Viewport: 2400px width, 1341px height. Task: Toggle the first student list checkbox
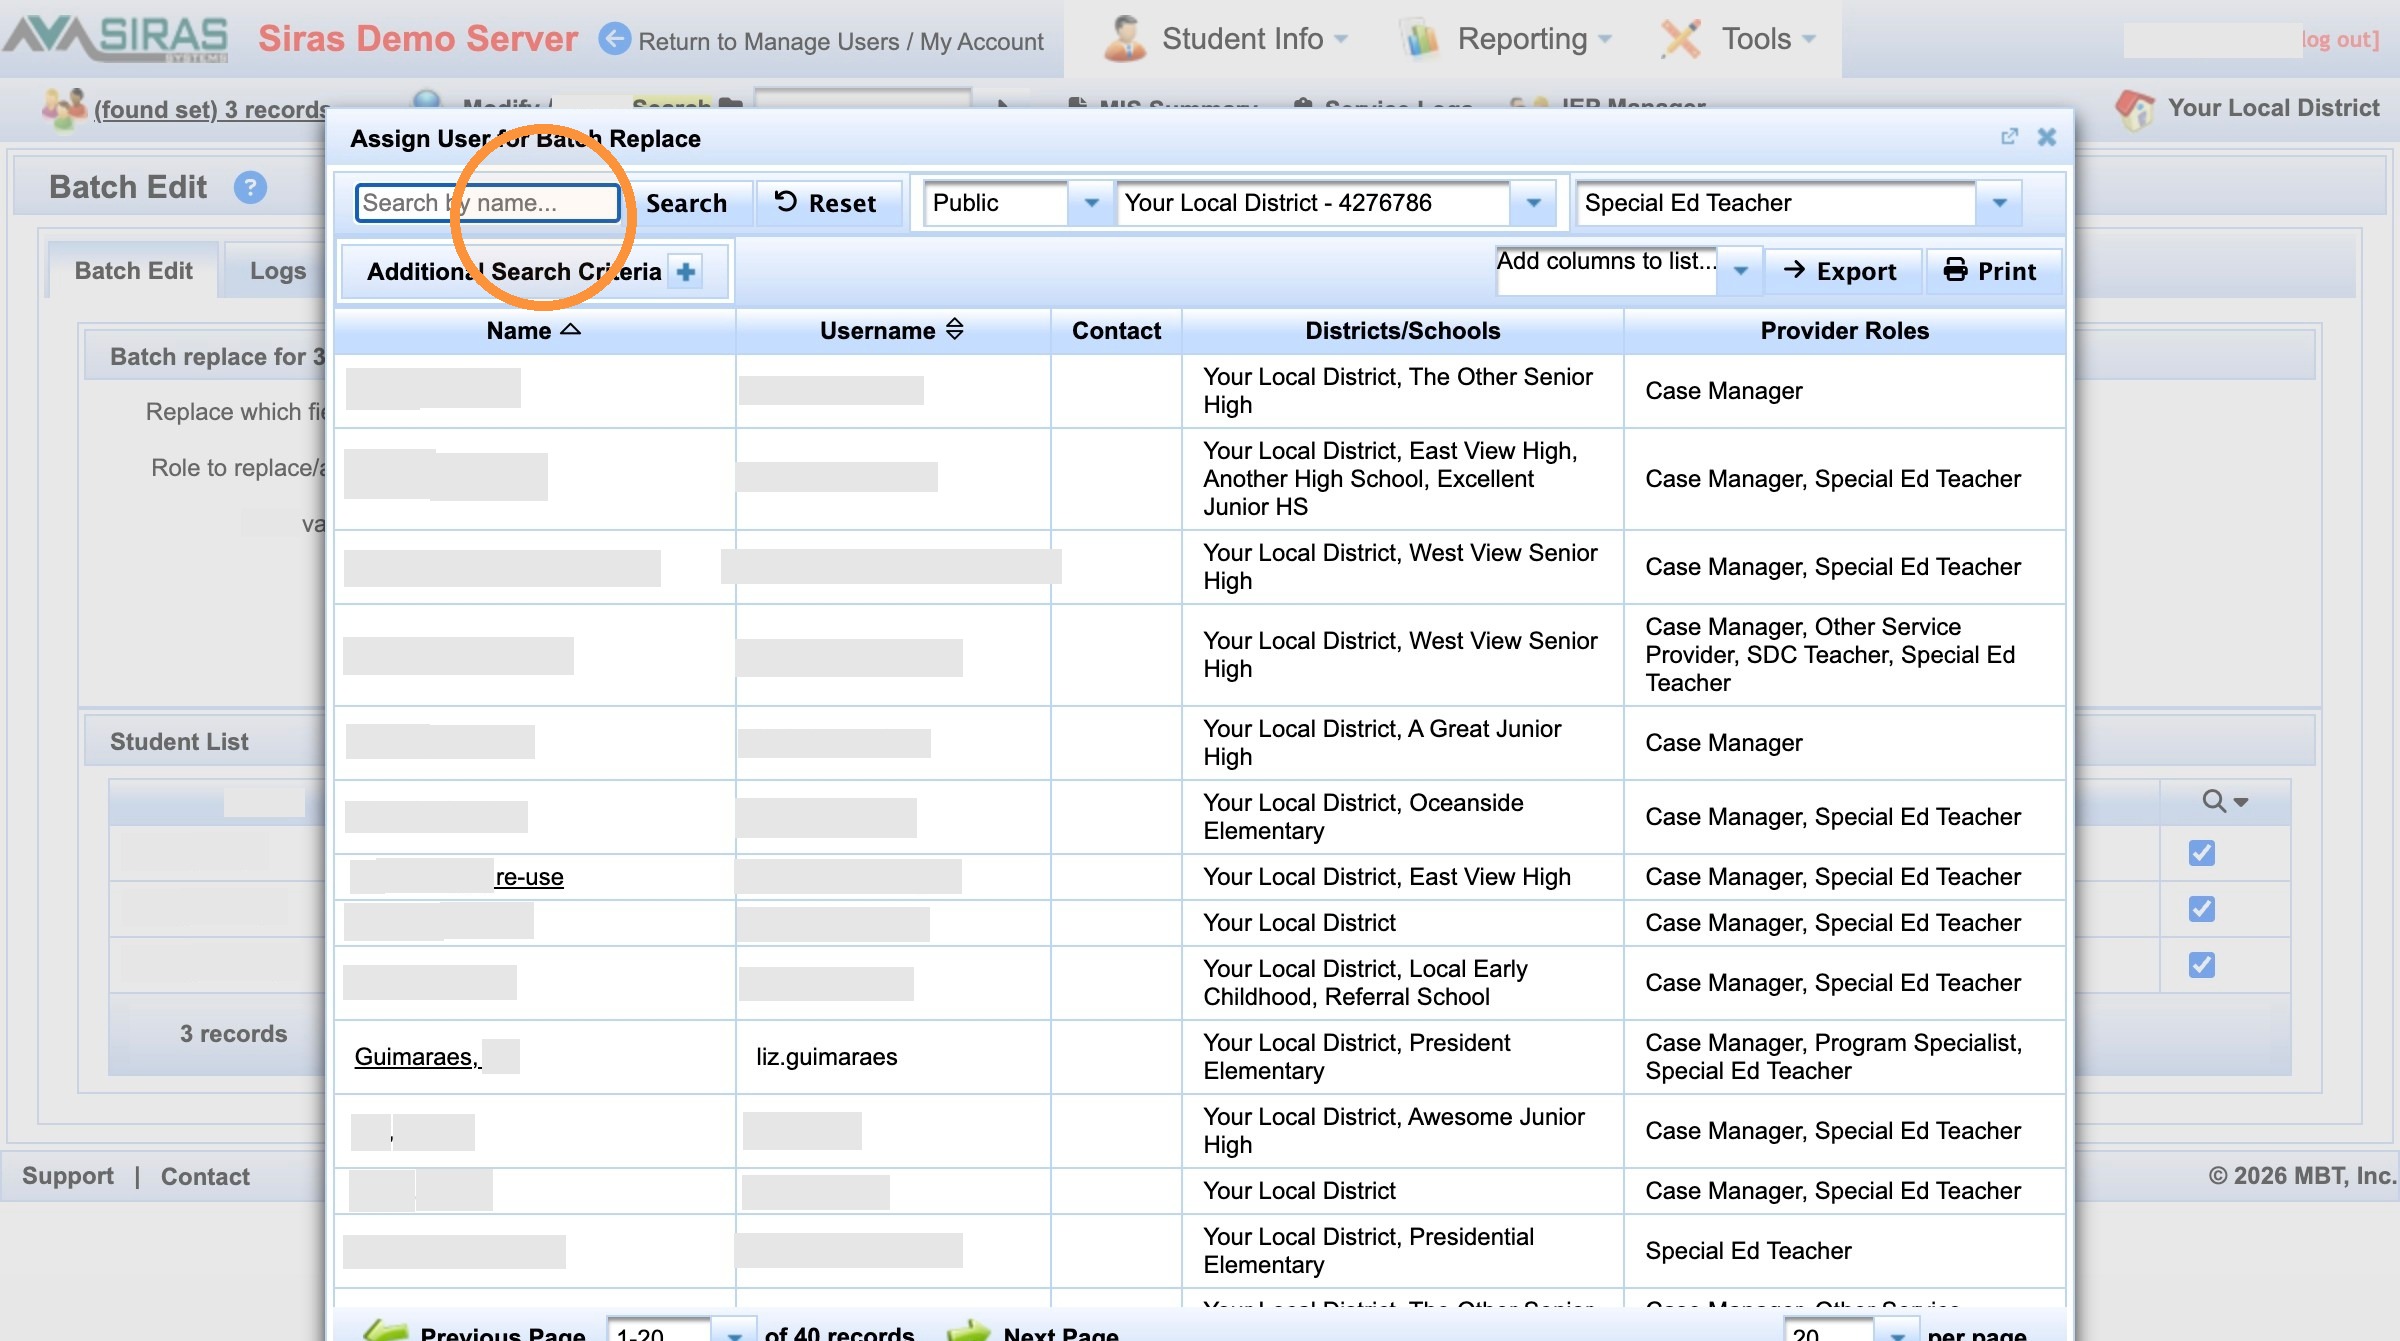point(2202,853)
